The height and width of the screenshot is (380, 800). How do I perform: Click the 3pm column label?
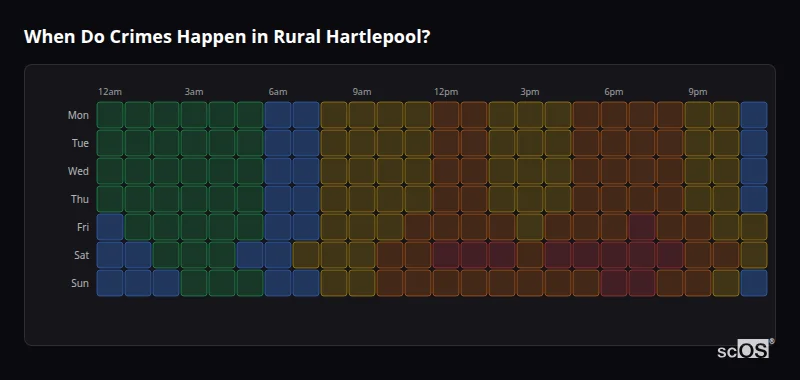coord(530,92)
